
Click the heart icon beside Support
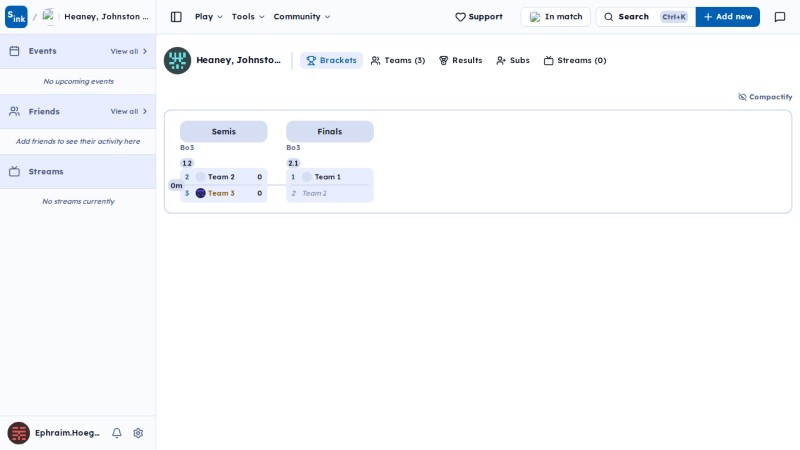(460, 17)
